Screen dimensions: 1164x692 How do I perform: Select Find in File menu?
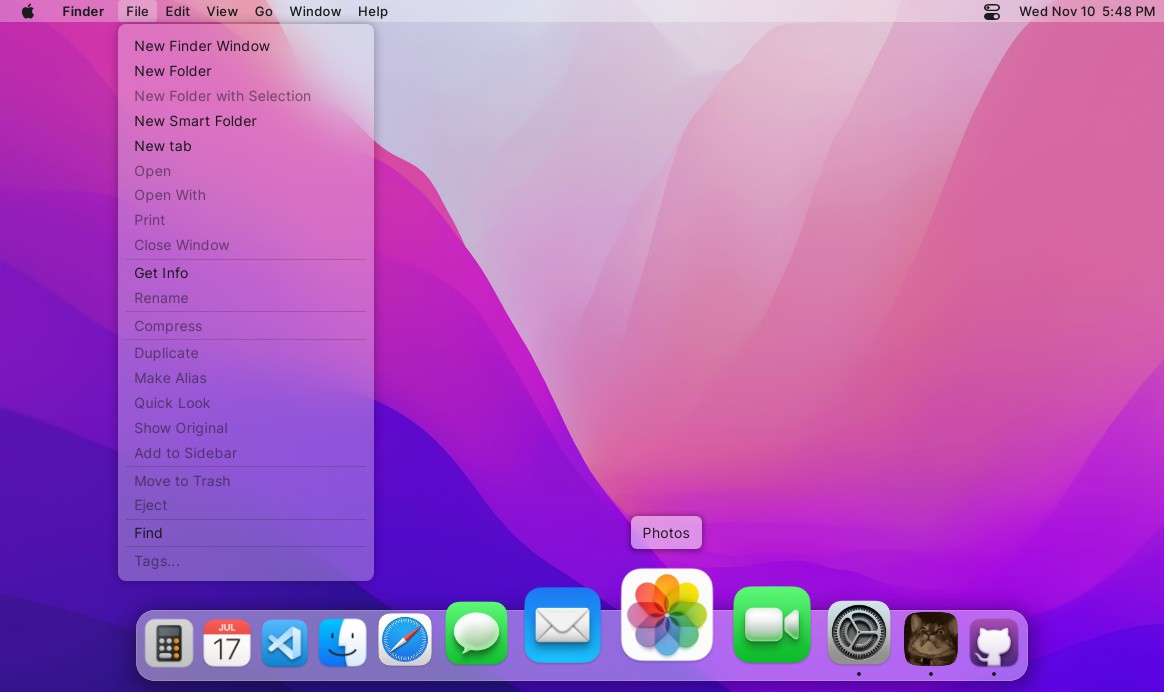[x=246, y=533]
